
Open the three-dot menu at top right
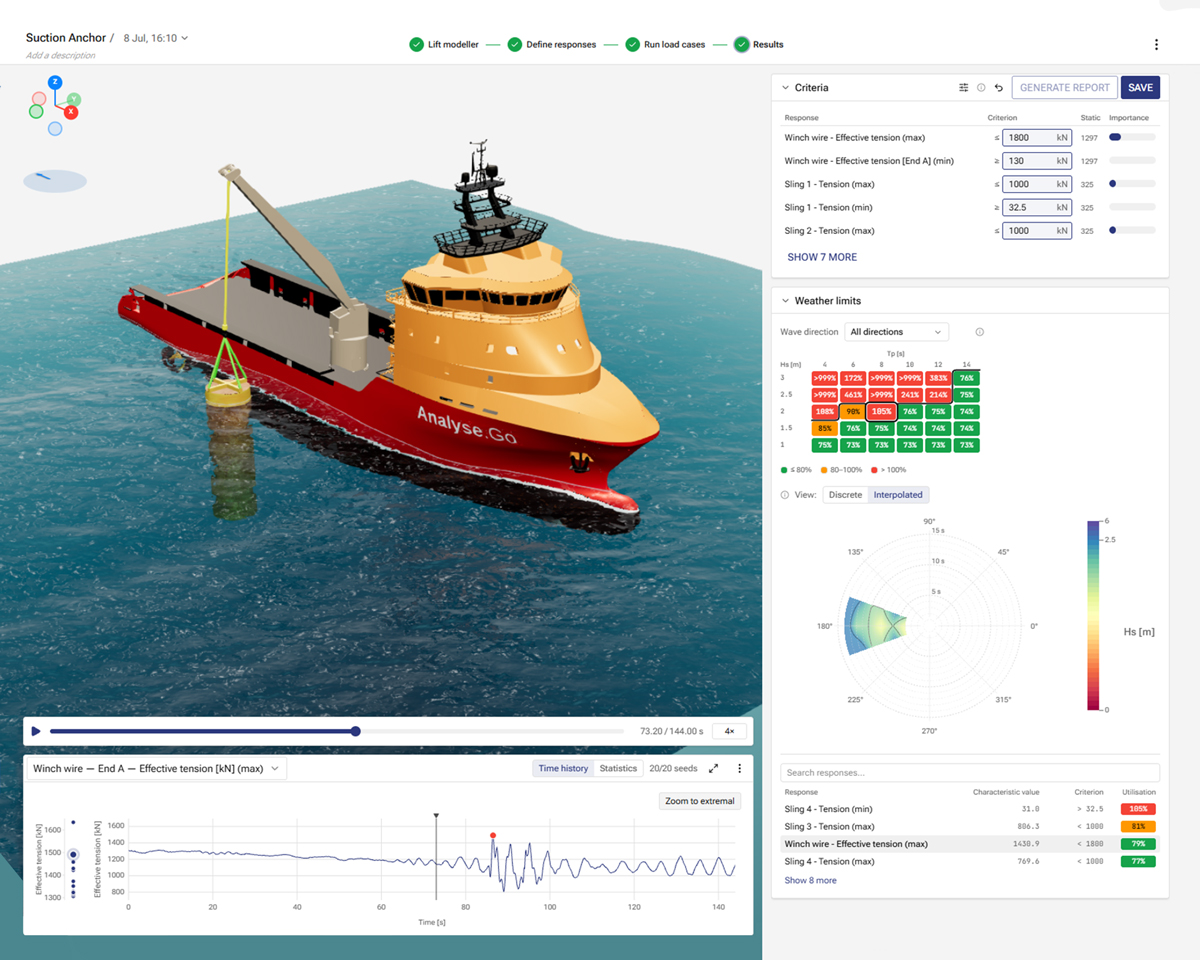(x=1156, y=45)
